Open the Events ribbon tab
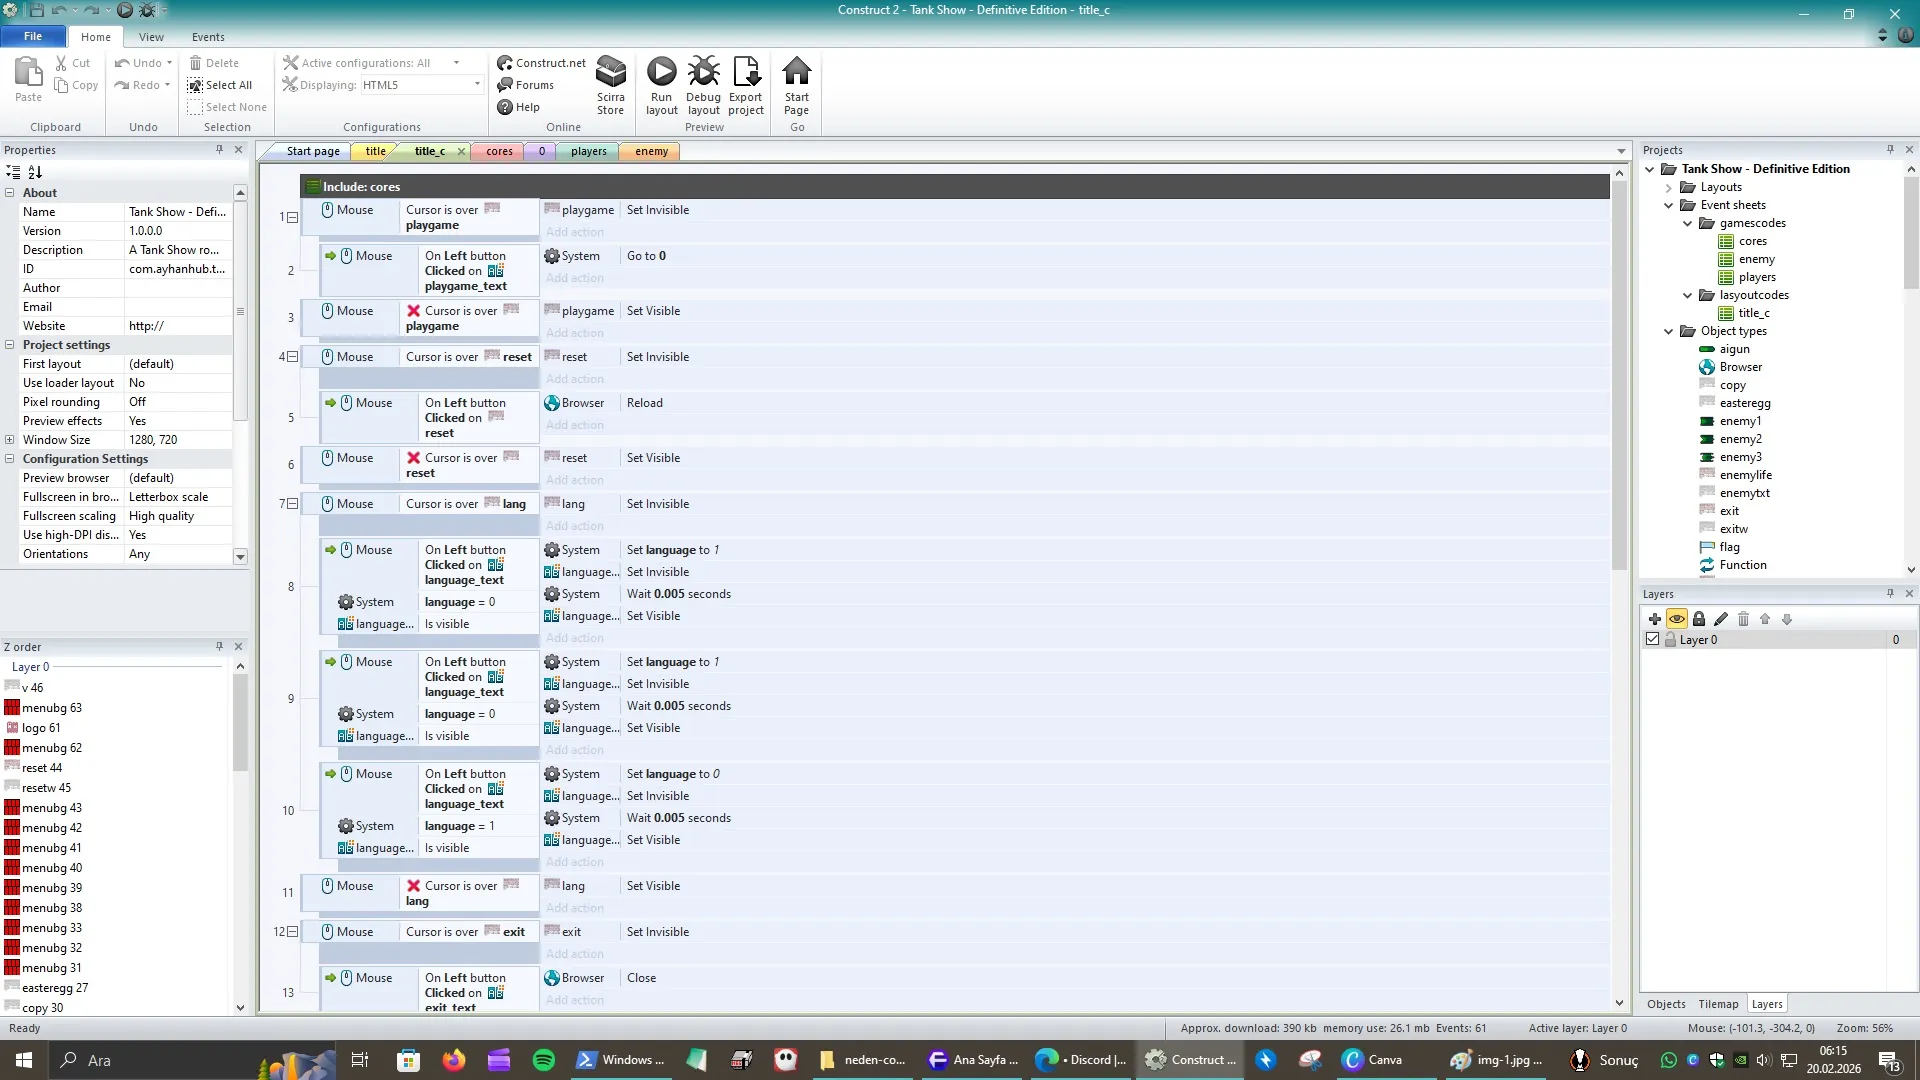The width and height of the screenshot is (1920, 1080). [x=208, y=37]
